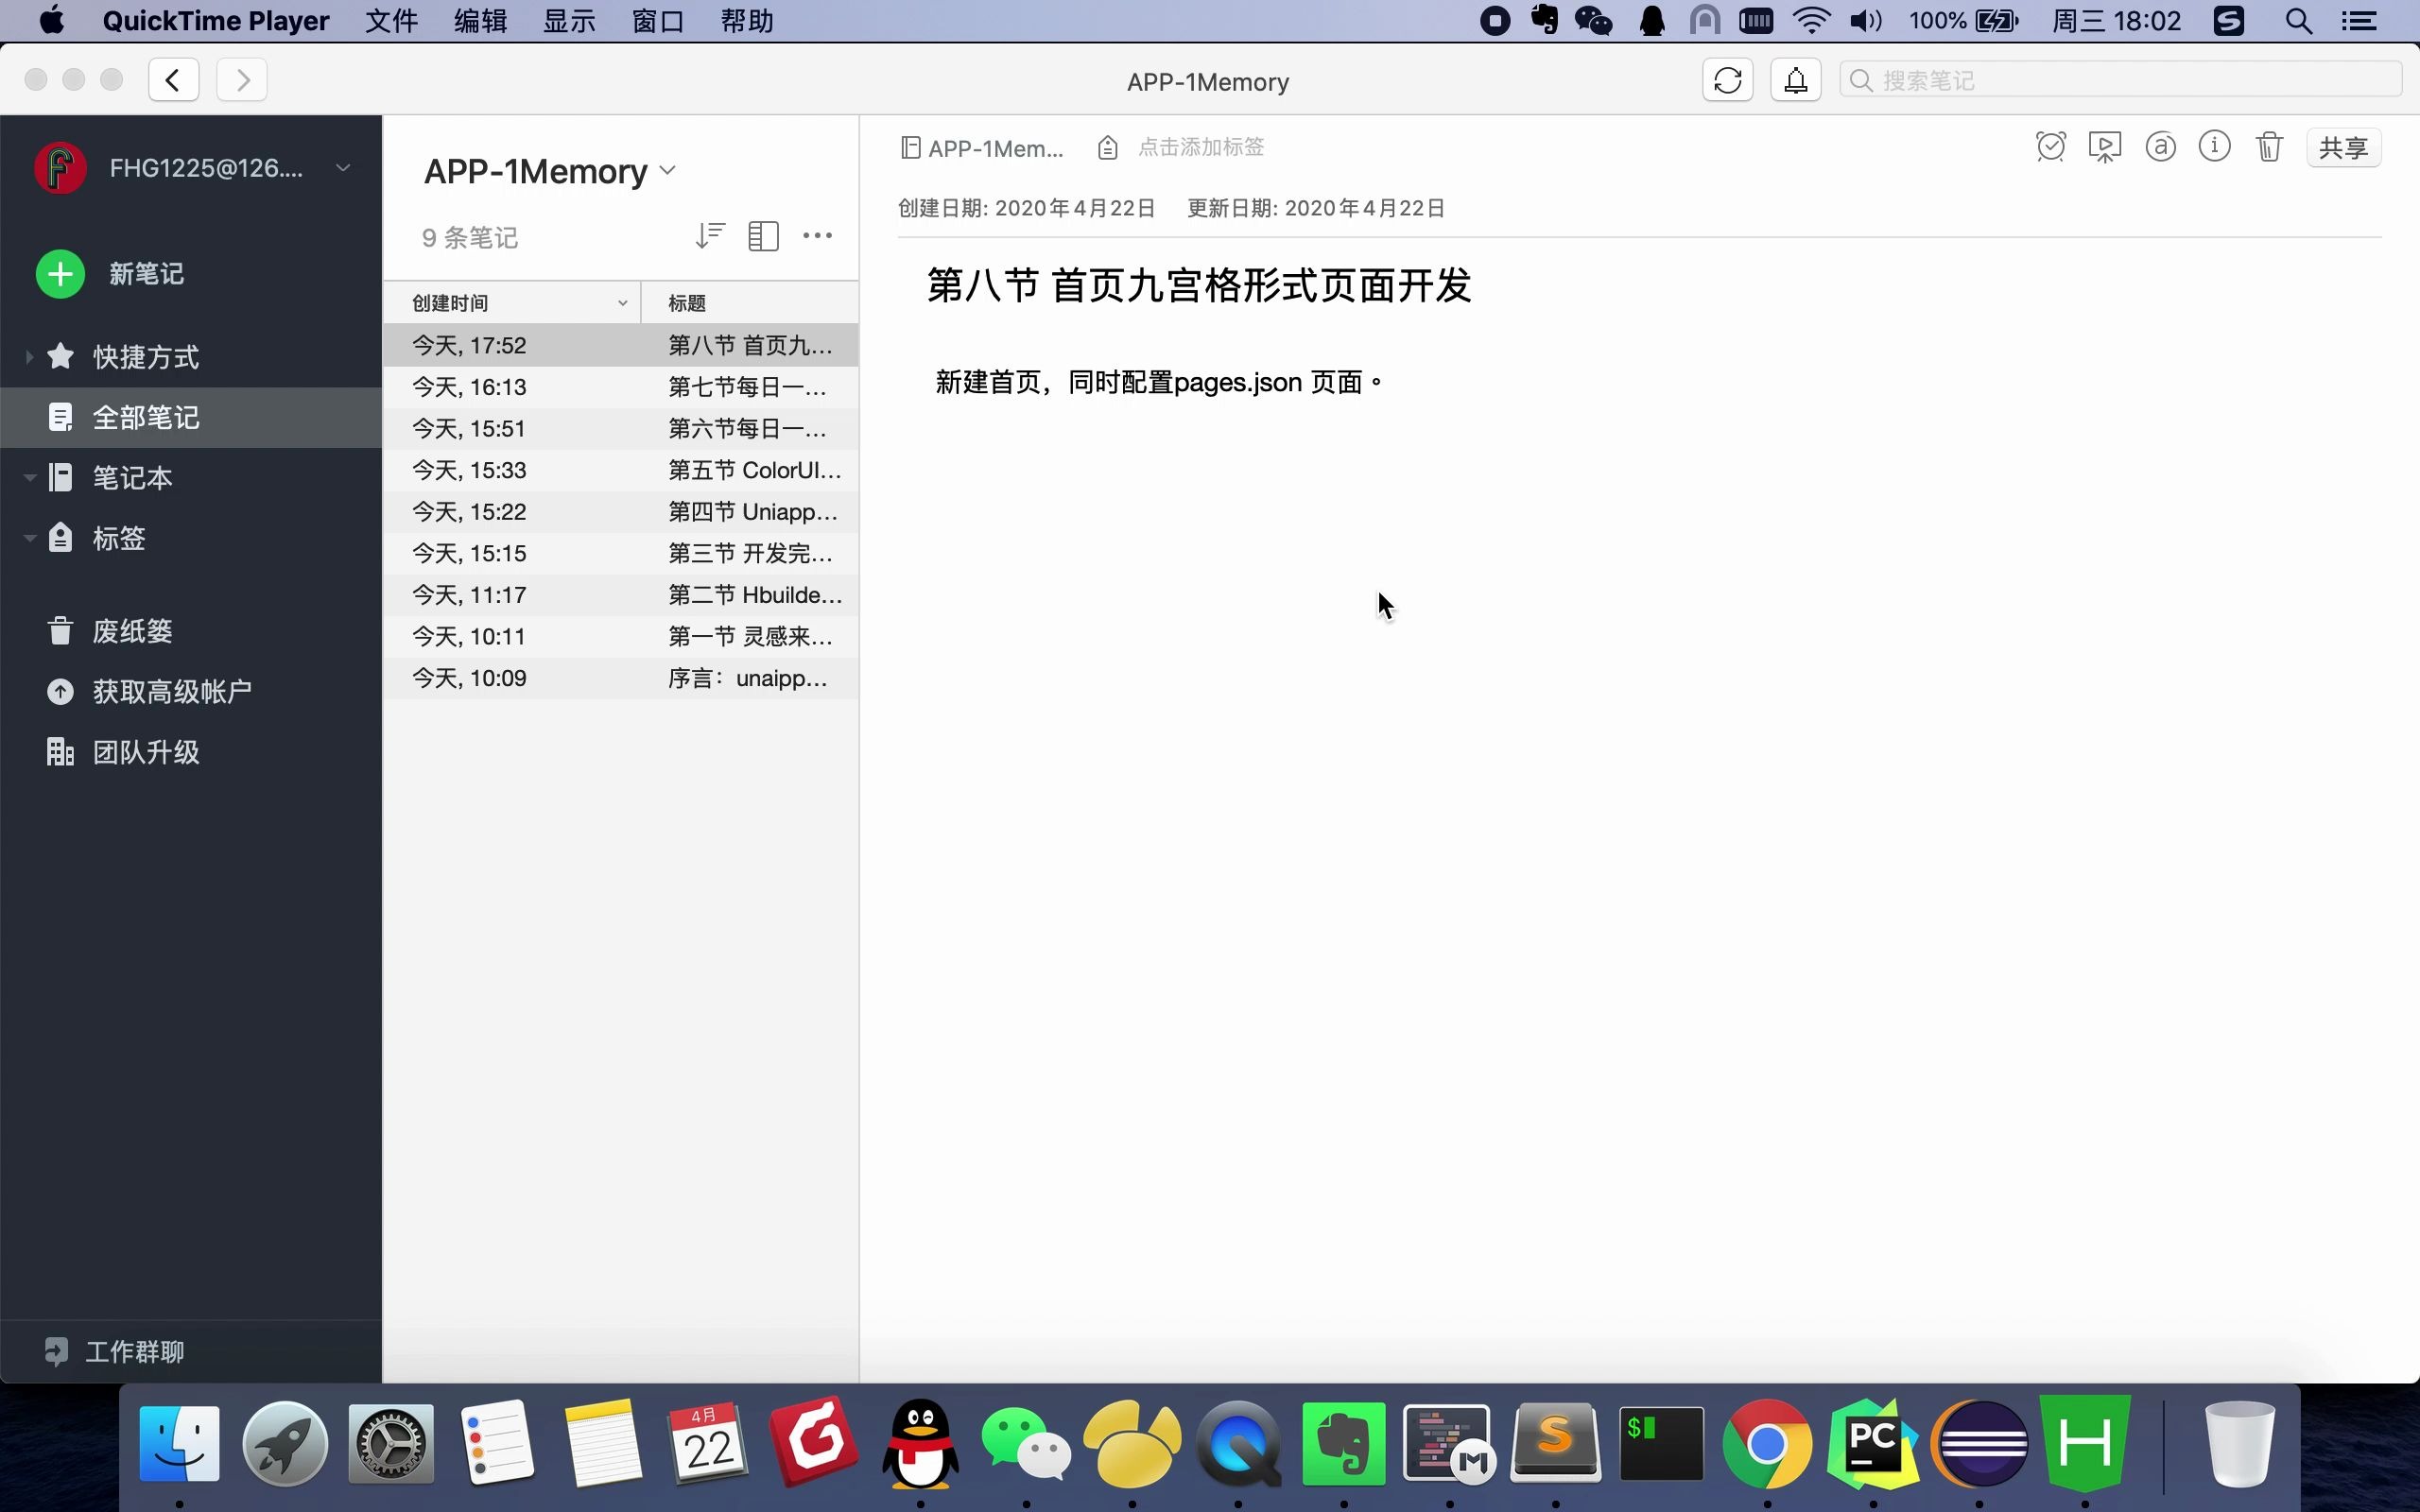This screenshot has width=2420, height=1512.
Task: Expand the APP-1Memory notebook dropdown
Action: [x=669, y=171]
